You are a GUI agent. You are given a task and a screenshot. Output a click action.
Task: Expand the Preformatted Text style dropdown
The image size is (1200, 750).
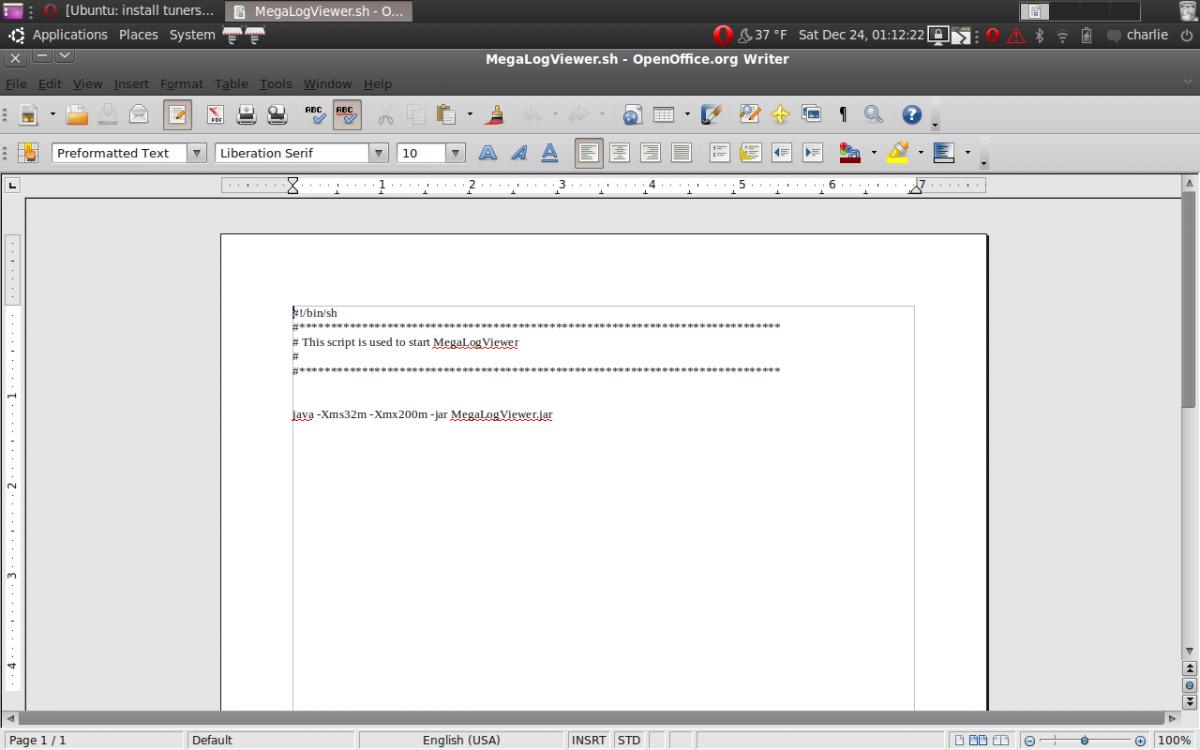(195, 153)
